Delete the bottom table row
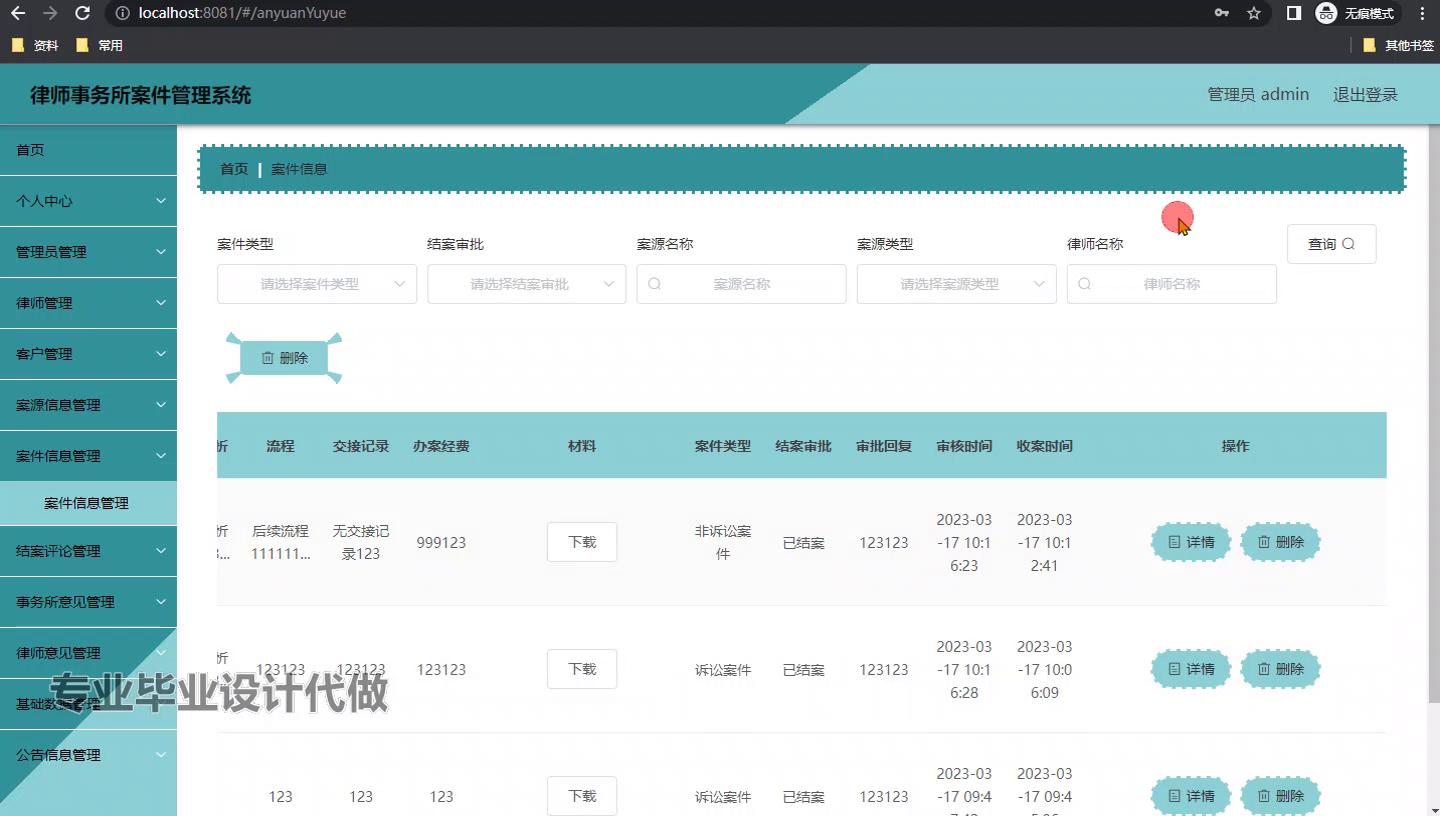The width and height of the screenshot is (1440, 816). [x=1280, y=796]
